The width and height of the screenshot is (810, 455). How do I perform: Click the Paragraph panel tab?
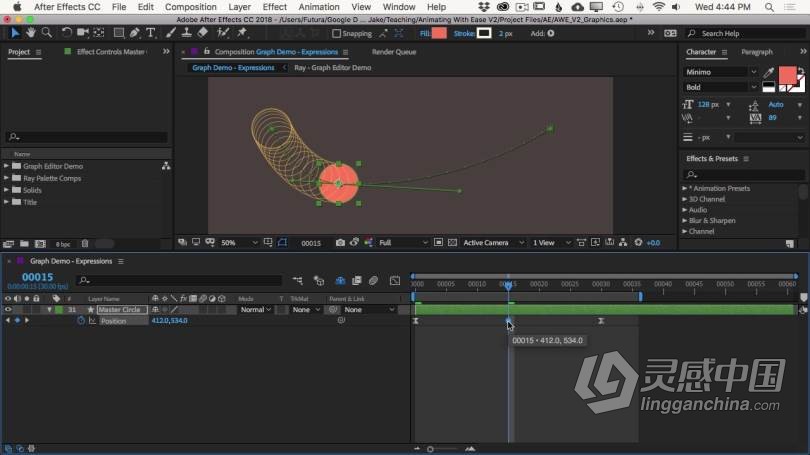pos(756,52)
